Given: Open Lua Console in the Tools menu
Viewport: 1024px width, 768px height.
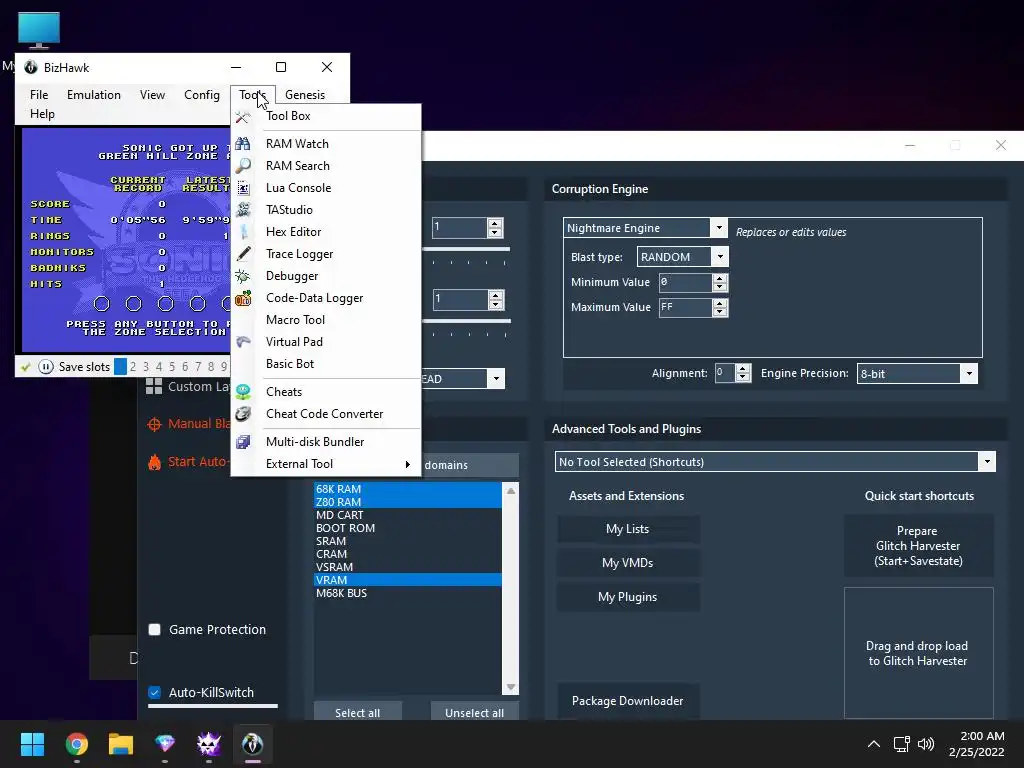Looking at the screenshot, I should pyautogui.click(x=298, y=188).
